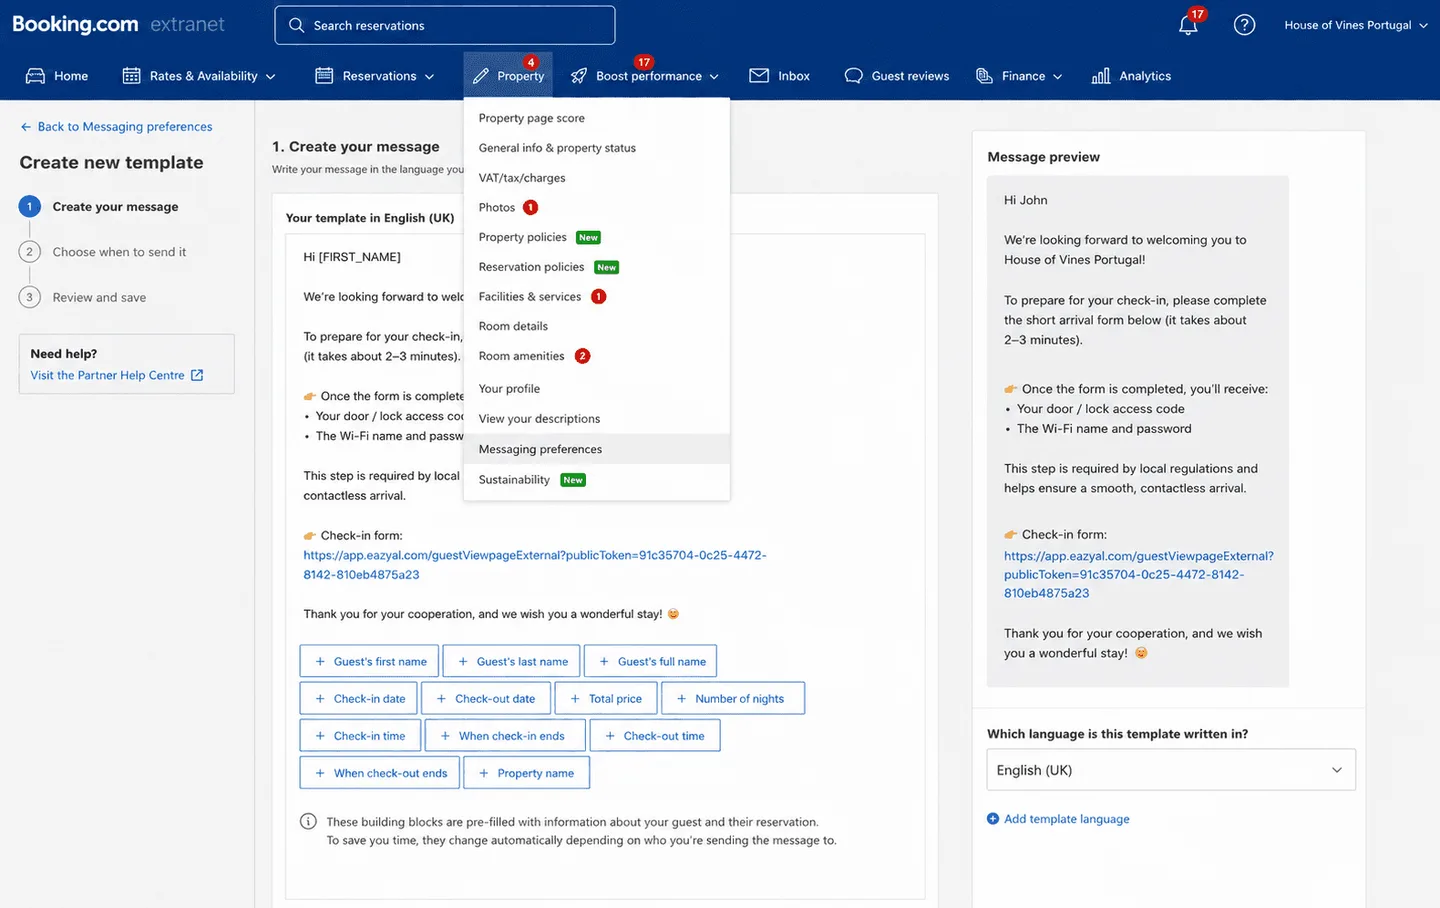
Task: Click the help question mark icon
Action: tap(1244, 25)
